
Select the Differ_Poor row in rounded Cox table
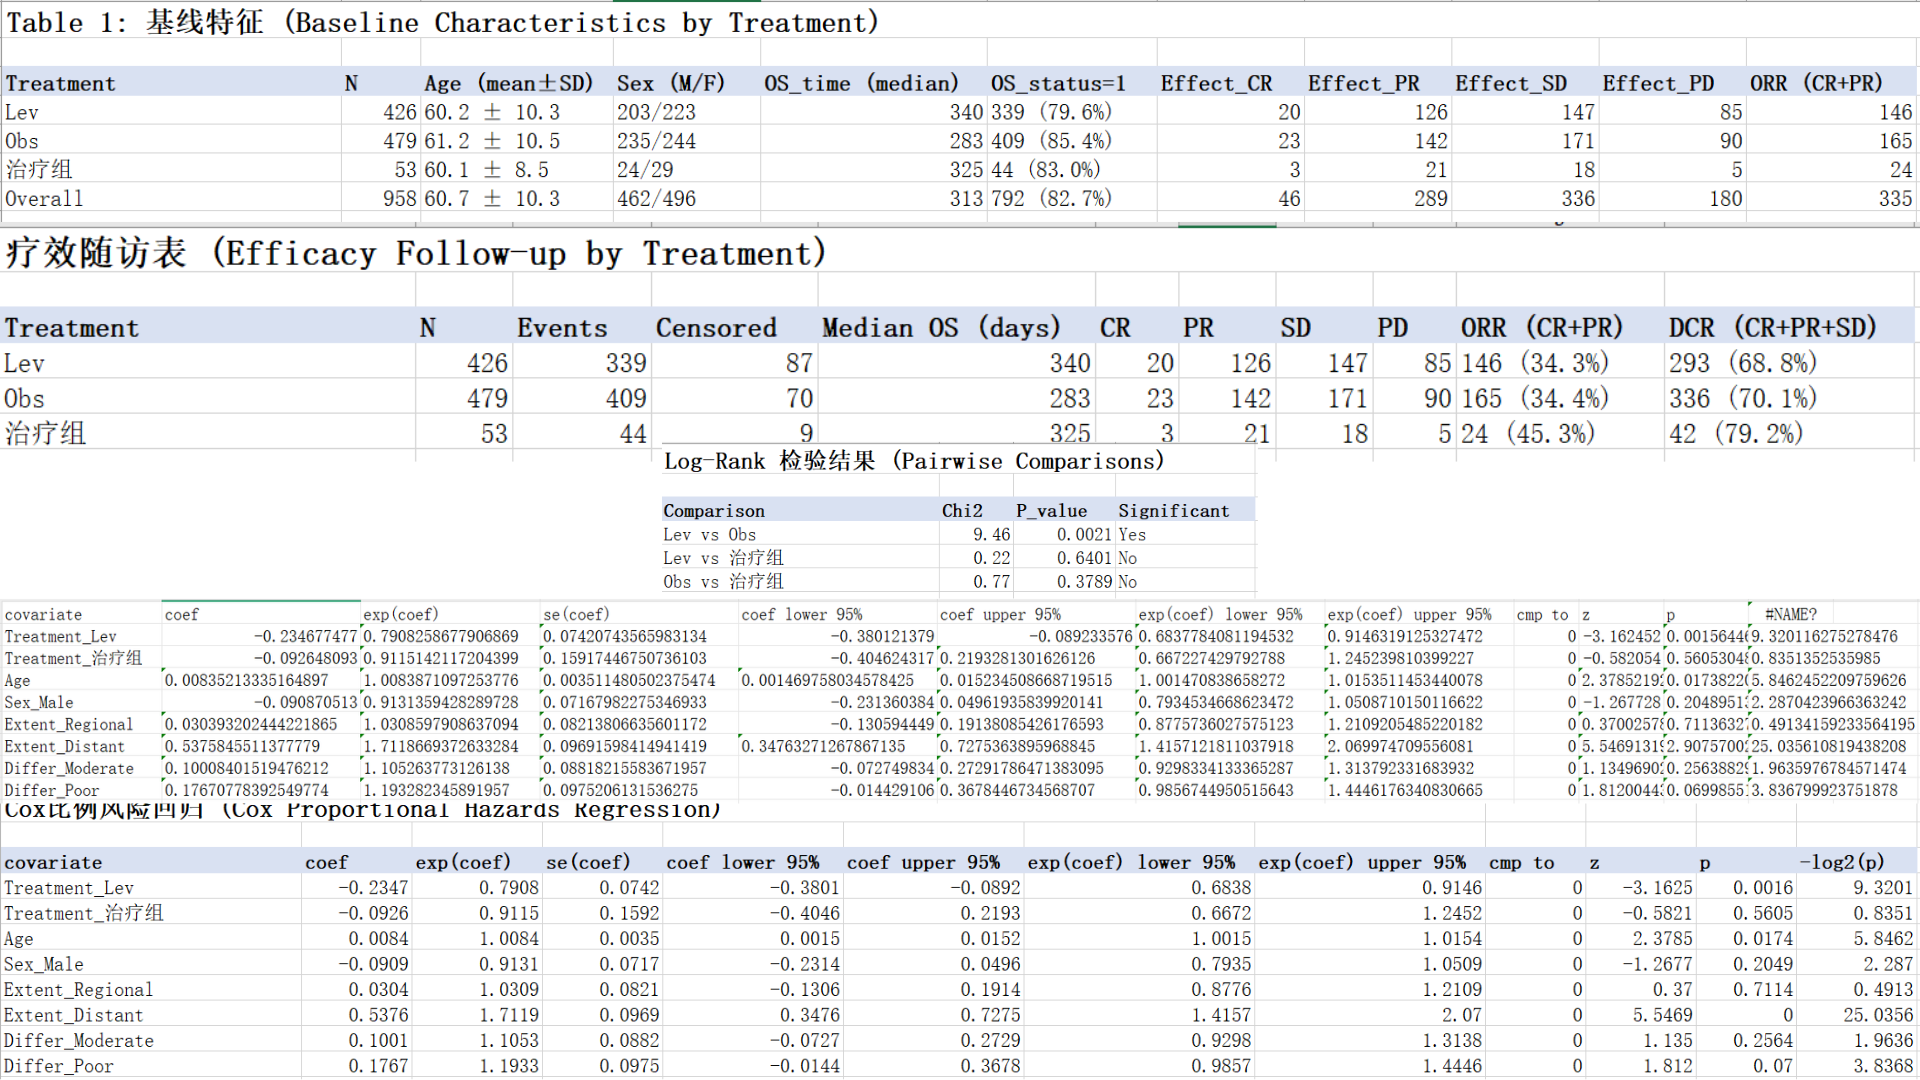pyautogui.click(x=958, y=1067)
